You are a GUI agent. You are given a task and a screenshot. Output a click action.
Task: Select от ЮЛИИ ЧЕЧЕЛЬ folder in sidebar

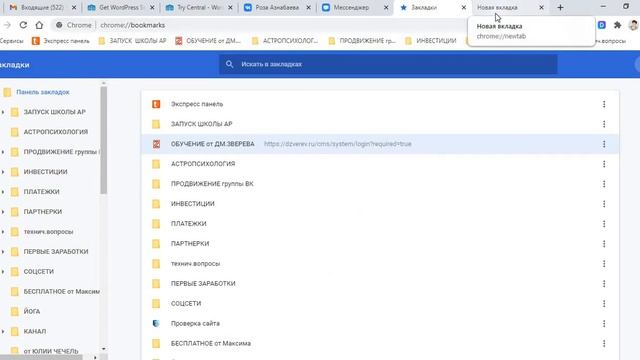51,351
